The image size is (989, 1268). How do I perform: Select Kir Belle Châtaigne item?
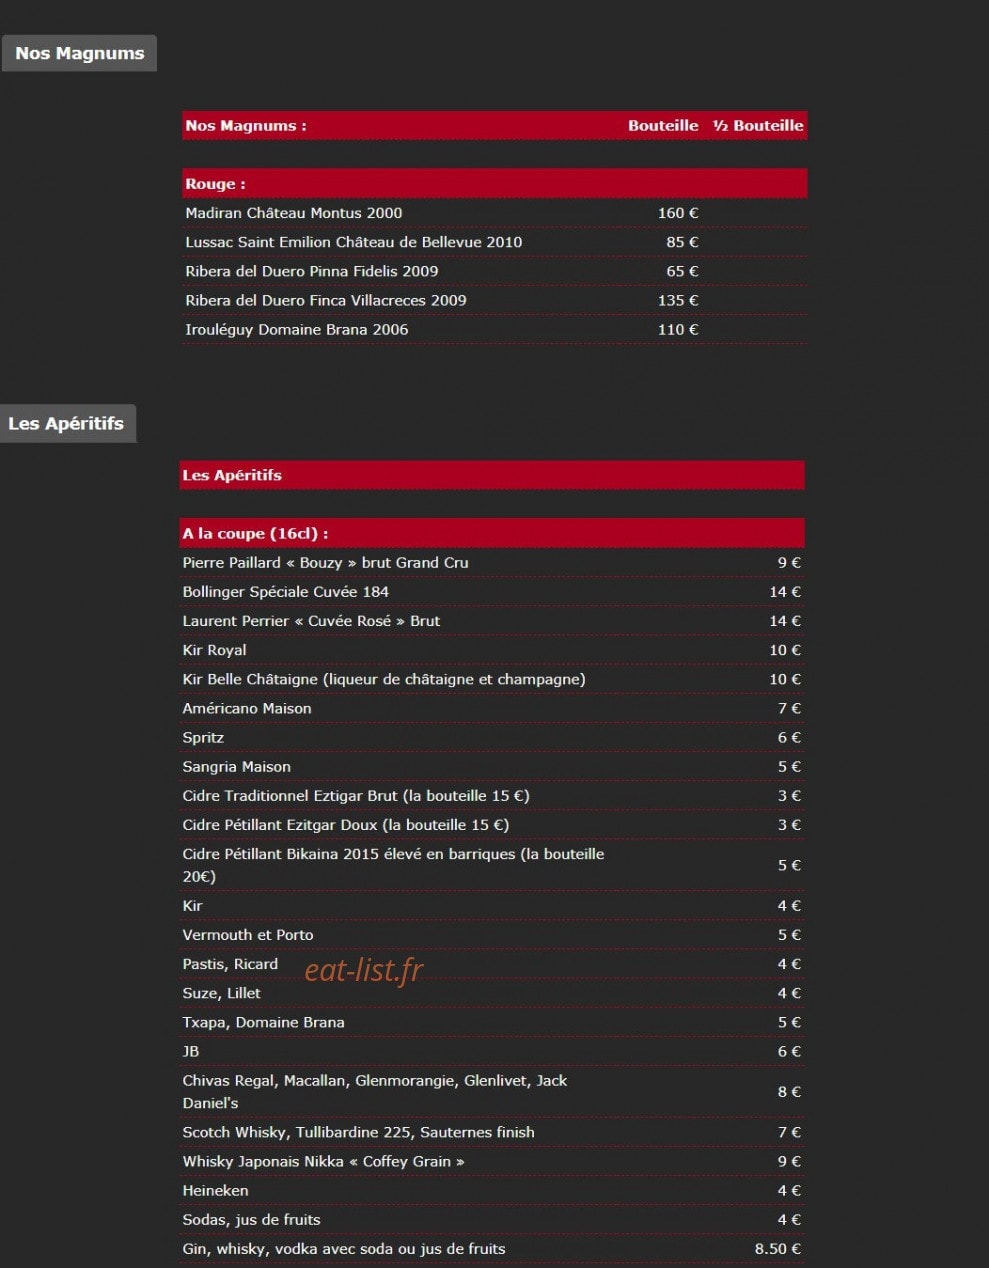[384, 679]
